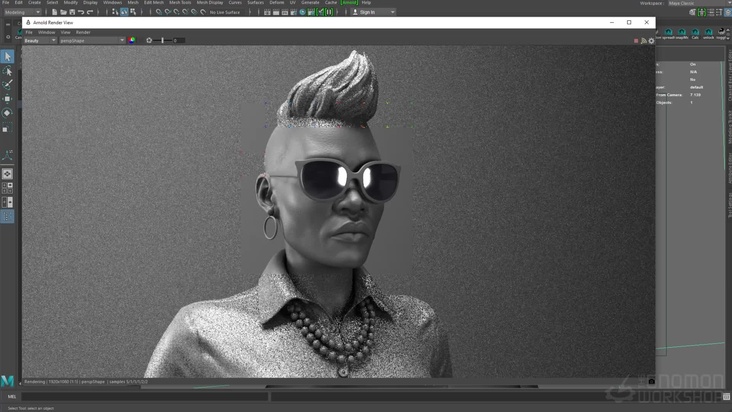The height and width of the screenshot is (412, 732).
Task: Toggle Snap to points magnet icon
Action: pyautogui.click(x=176, y=12)
